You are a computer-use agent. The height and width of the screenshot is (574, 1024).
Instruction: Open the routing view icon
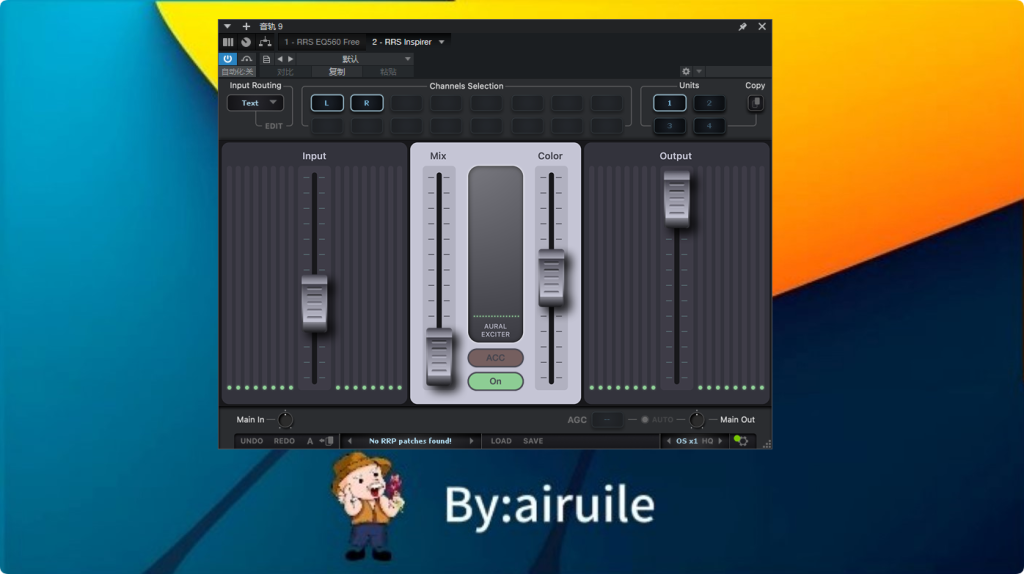(264, 42)
